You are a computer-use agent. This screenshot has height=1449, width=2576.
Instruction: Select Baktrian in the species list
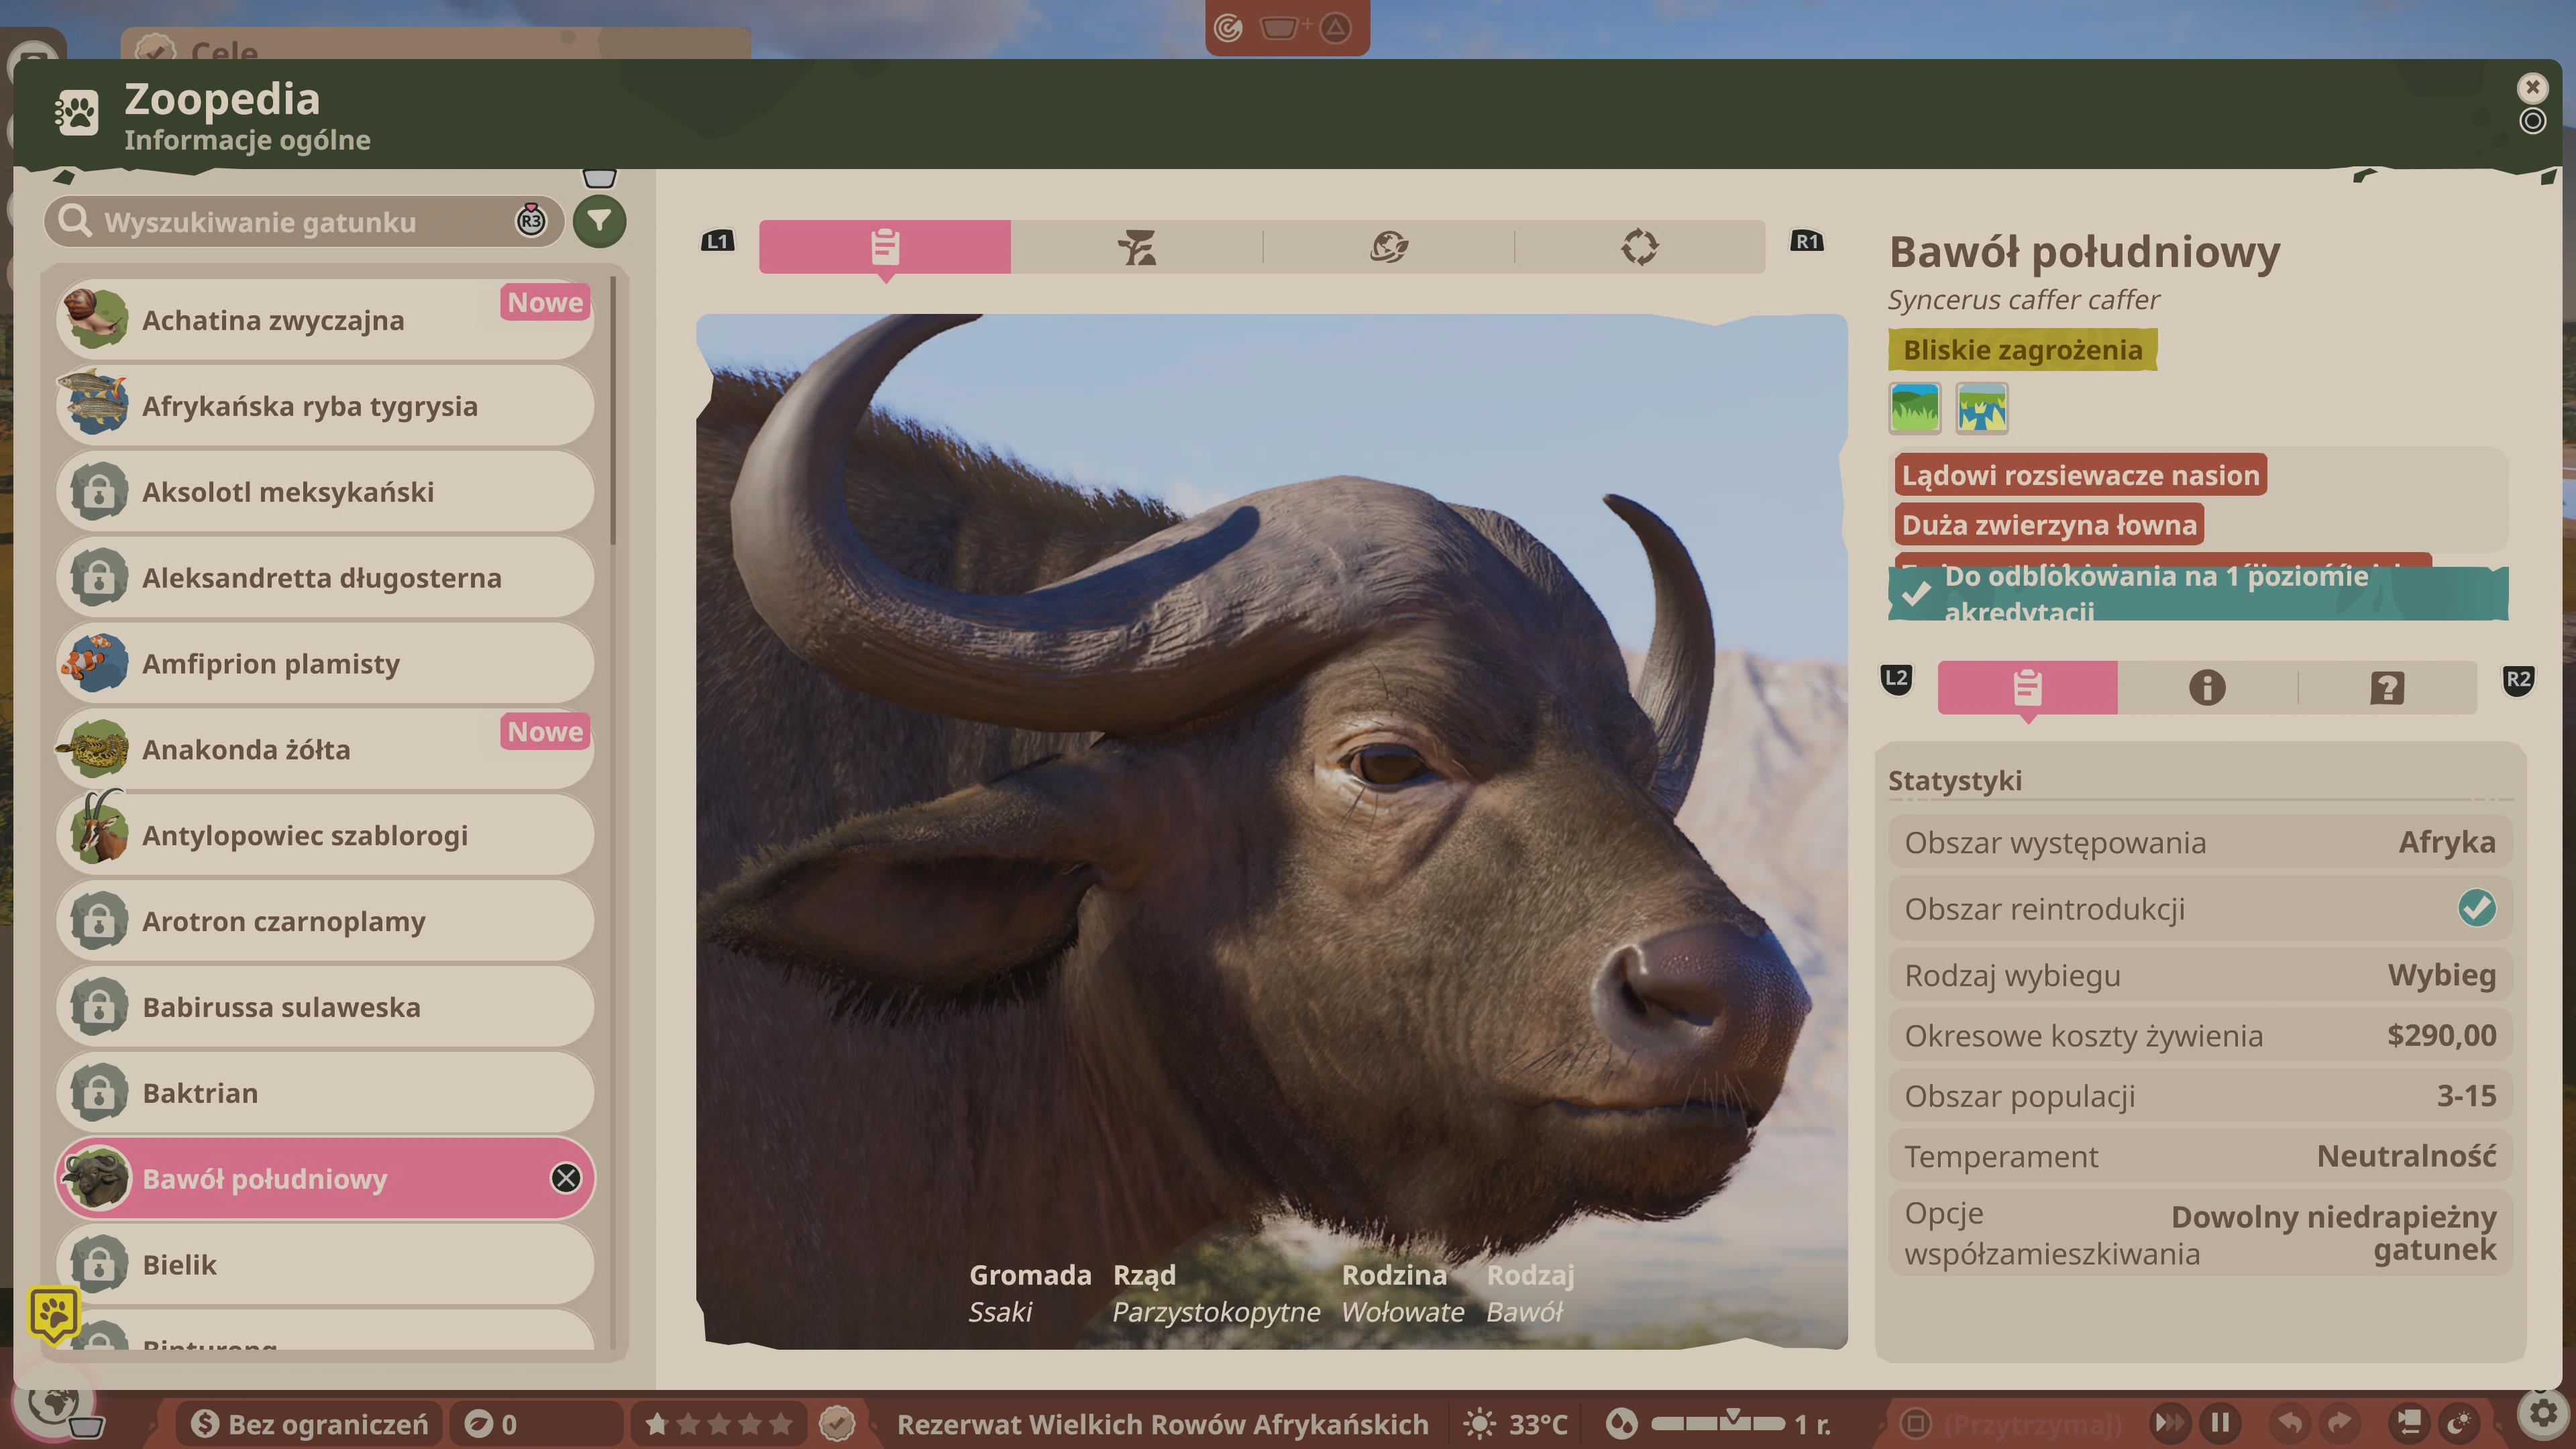pyautogui.click(x=325, y=1093)
